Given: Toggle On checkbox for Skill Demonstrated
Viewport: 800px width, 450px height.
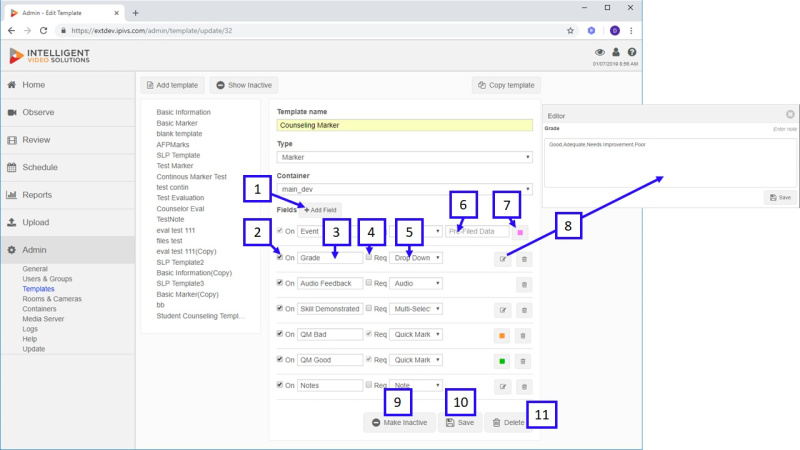Looking at the screenshot, I should [280, 308].
